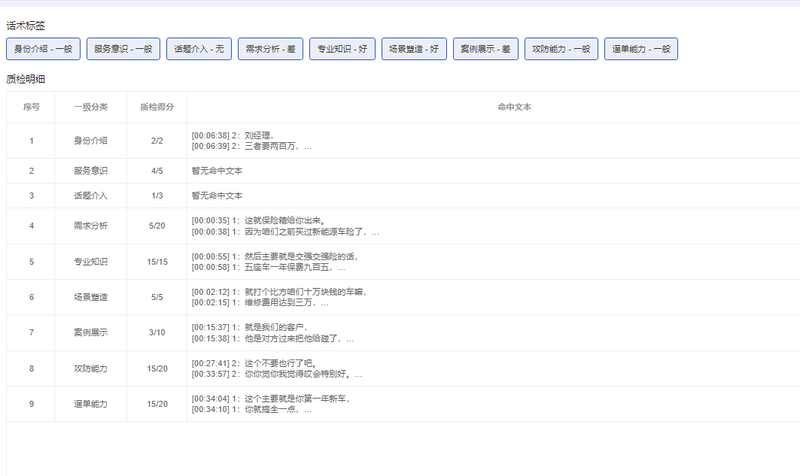Select the 逼单能力 - 一般 tag
Viewport: 800px width, 476px height.
click(x=641, y=49)
